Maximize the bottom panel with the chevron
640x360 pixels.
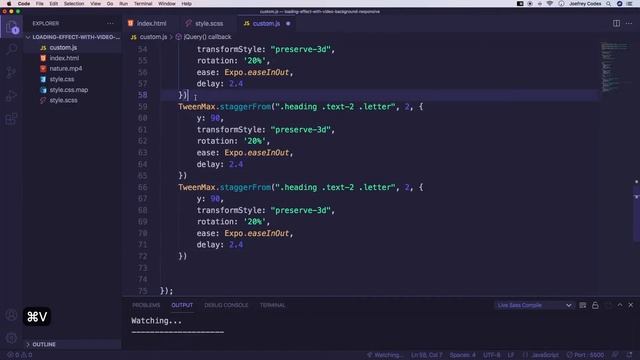click(620, 305)
